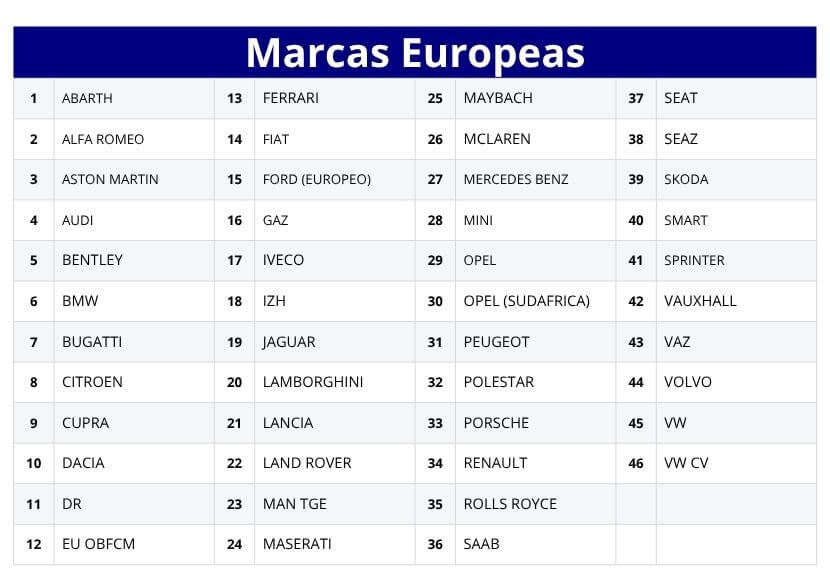Select the EU OBFCM entry
This screenshot has height=570, width=830.
point(134,544)
